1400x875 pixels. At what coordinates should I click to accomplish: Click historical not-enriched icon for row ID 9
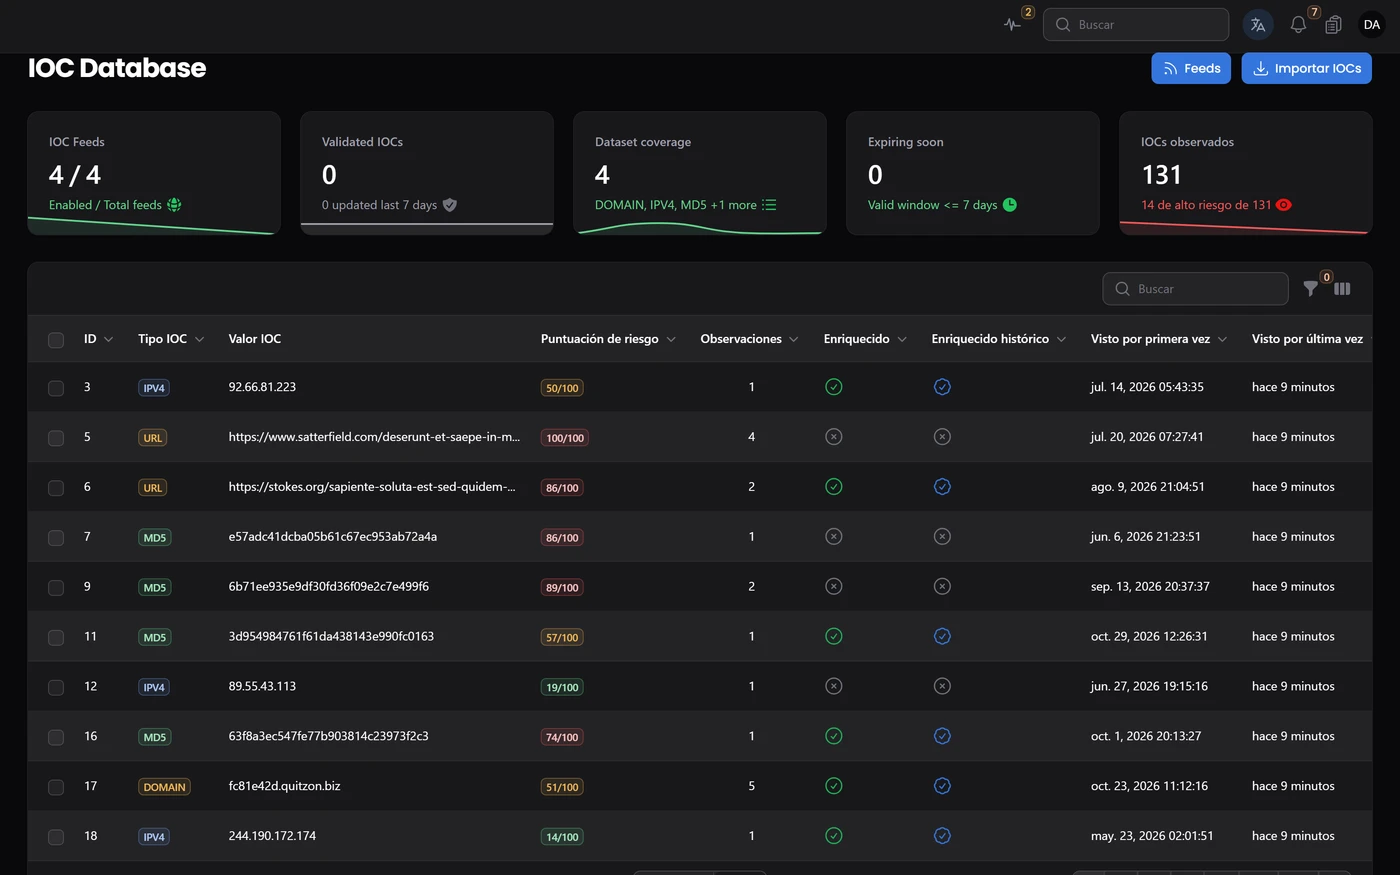[x=942, y=587]
